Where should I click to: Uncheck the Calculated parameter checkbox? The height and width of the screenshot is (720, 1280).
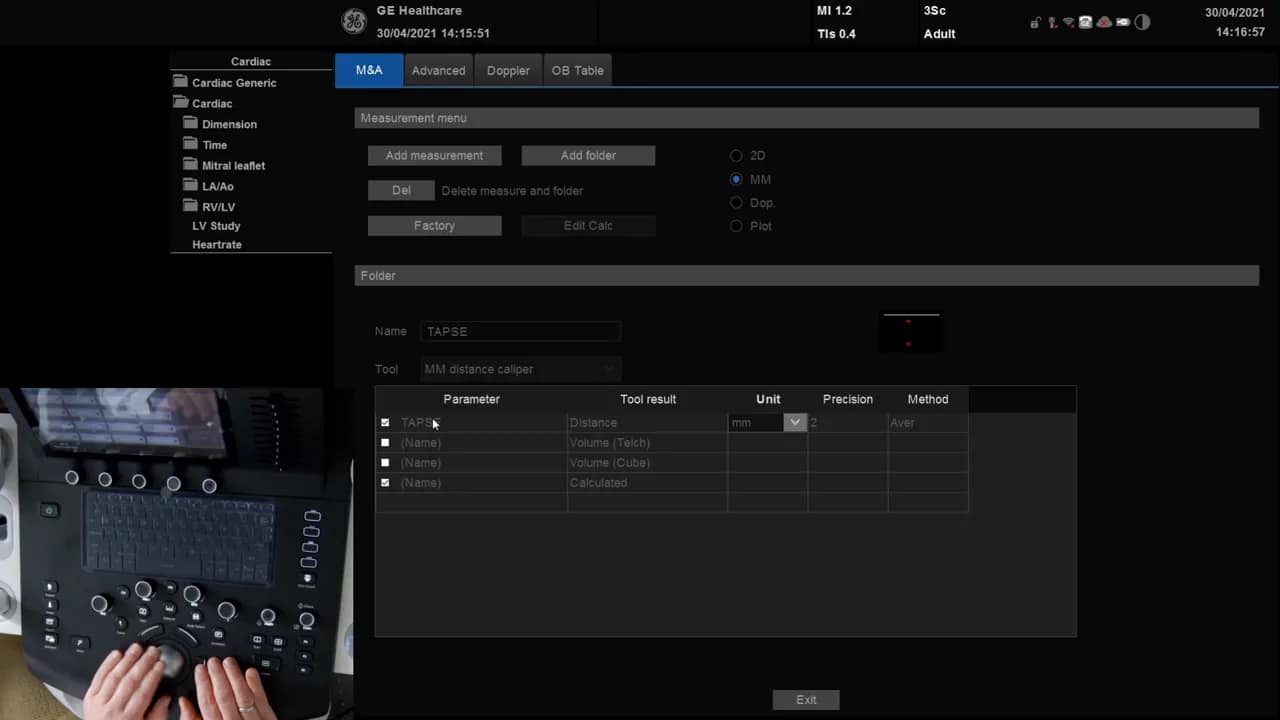[385, 483]
